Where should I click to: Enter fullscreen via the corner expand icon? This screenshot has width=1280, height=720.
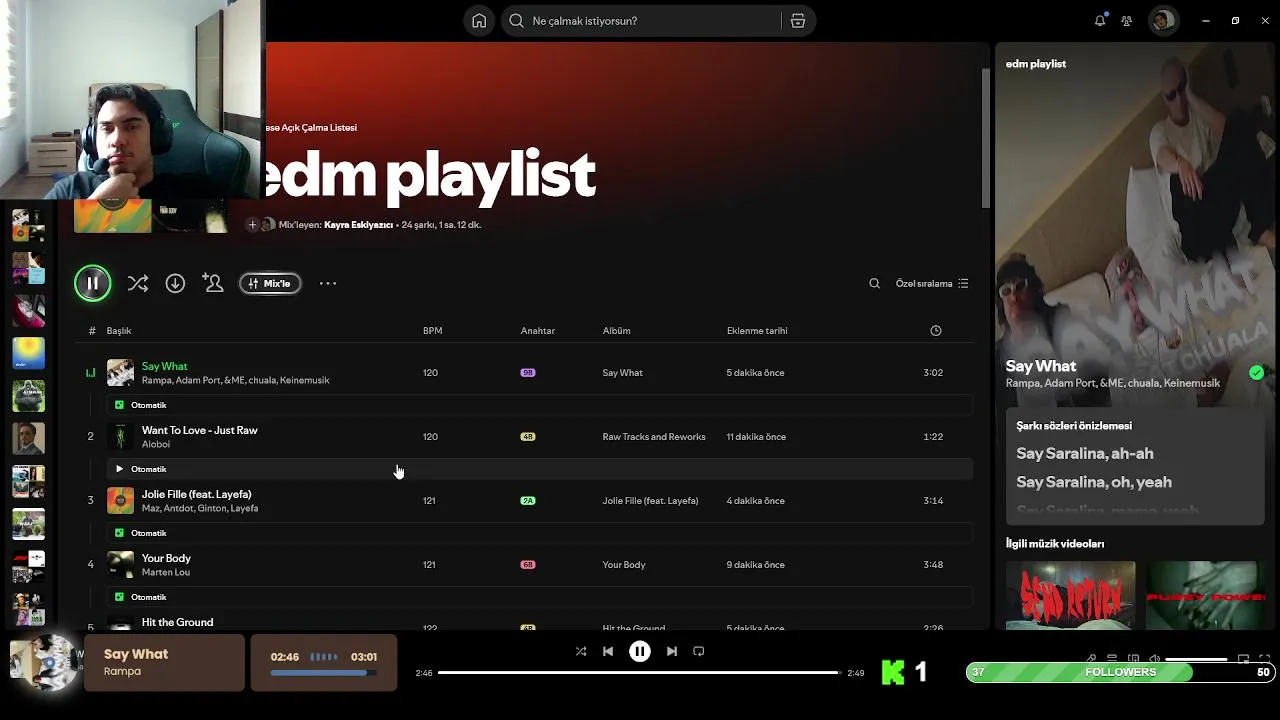[x=1264, y=659]
